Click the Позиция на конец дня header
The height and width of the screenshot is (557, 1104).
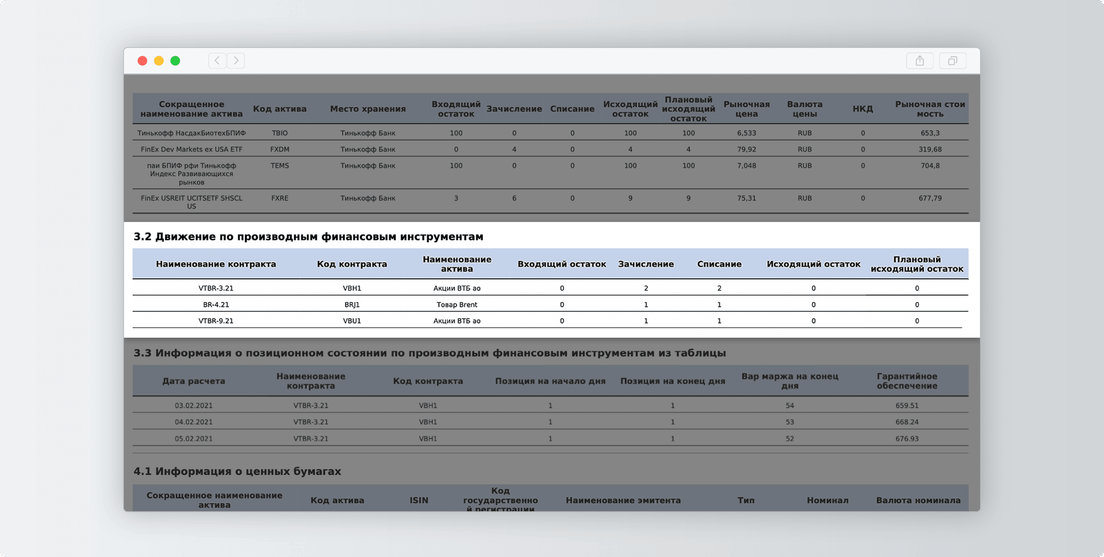(x=672, y=381)
